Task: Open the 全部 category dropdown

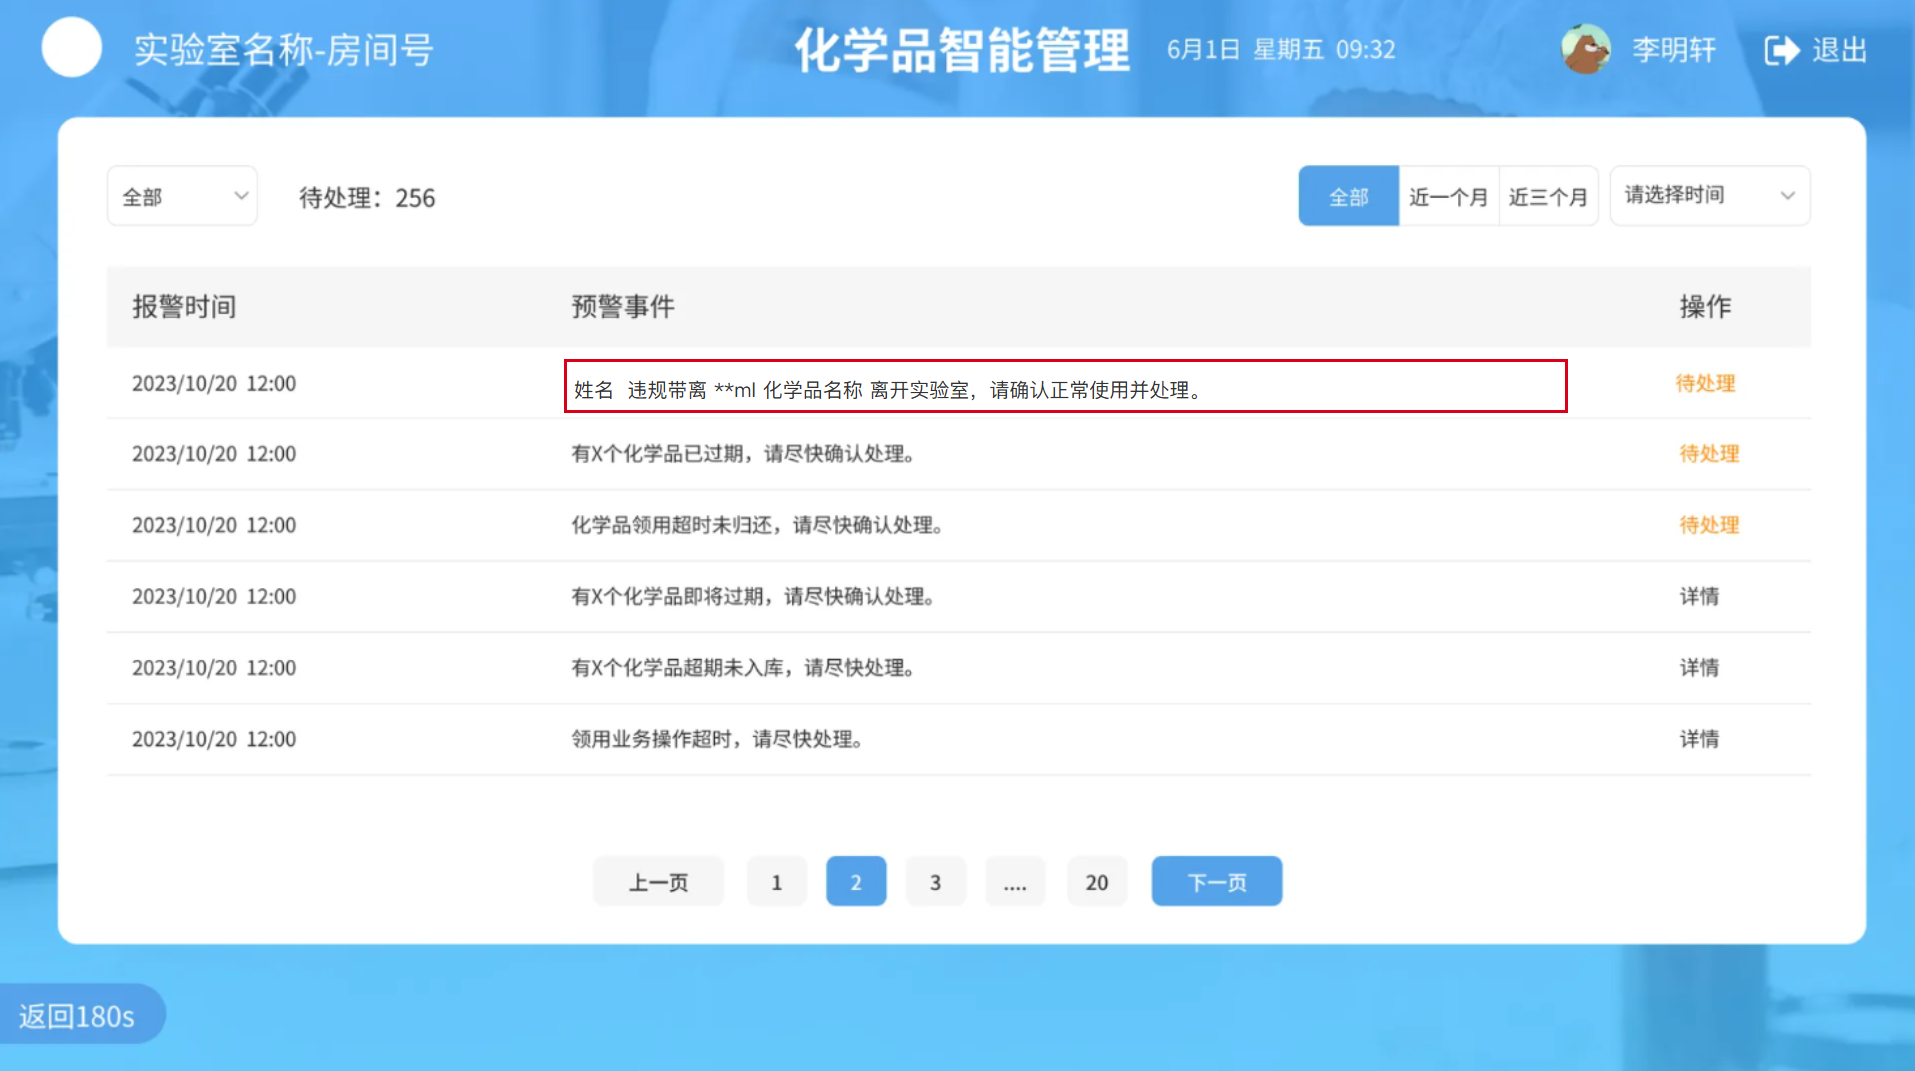Action: [182, 196]
